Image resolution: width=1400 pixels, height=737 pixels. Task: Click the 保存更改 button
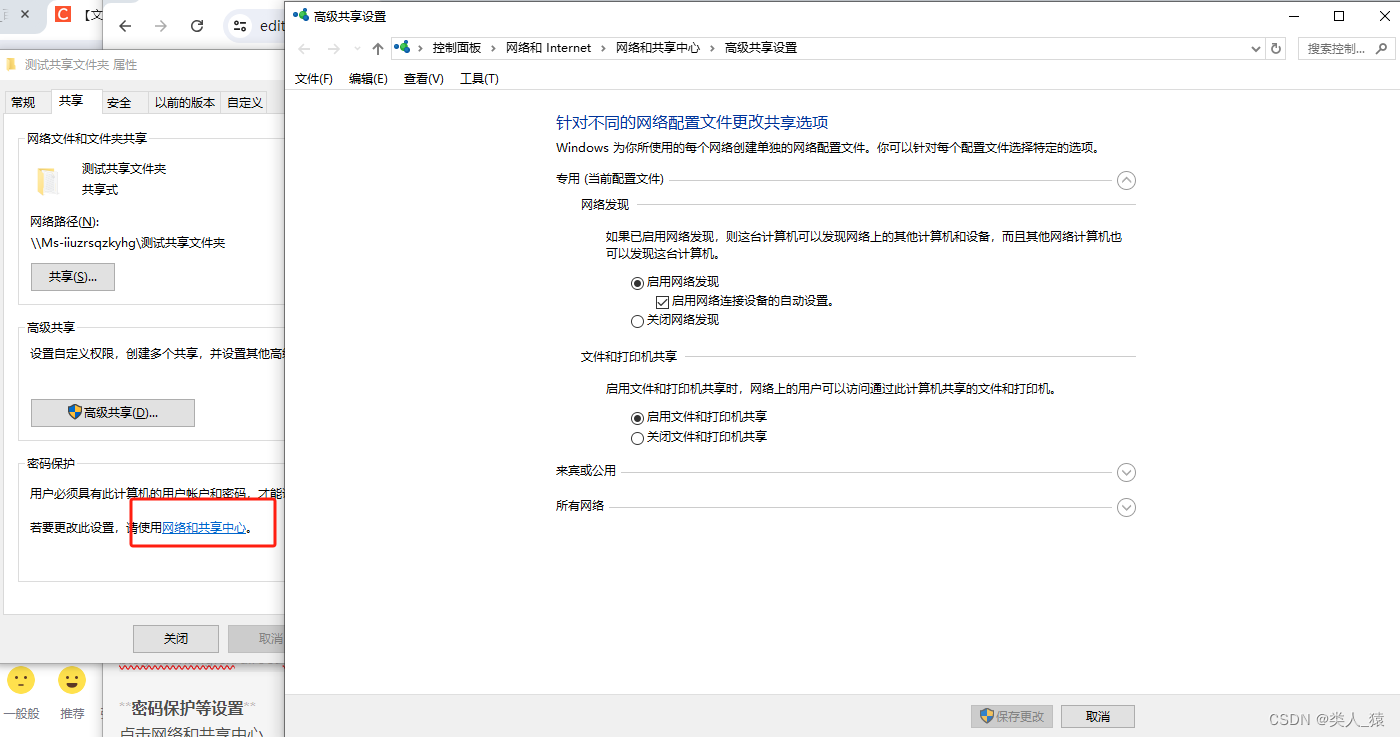(1012, 716)
